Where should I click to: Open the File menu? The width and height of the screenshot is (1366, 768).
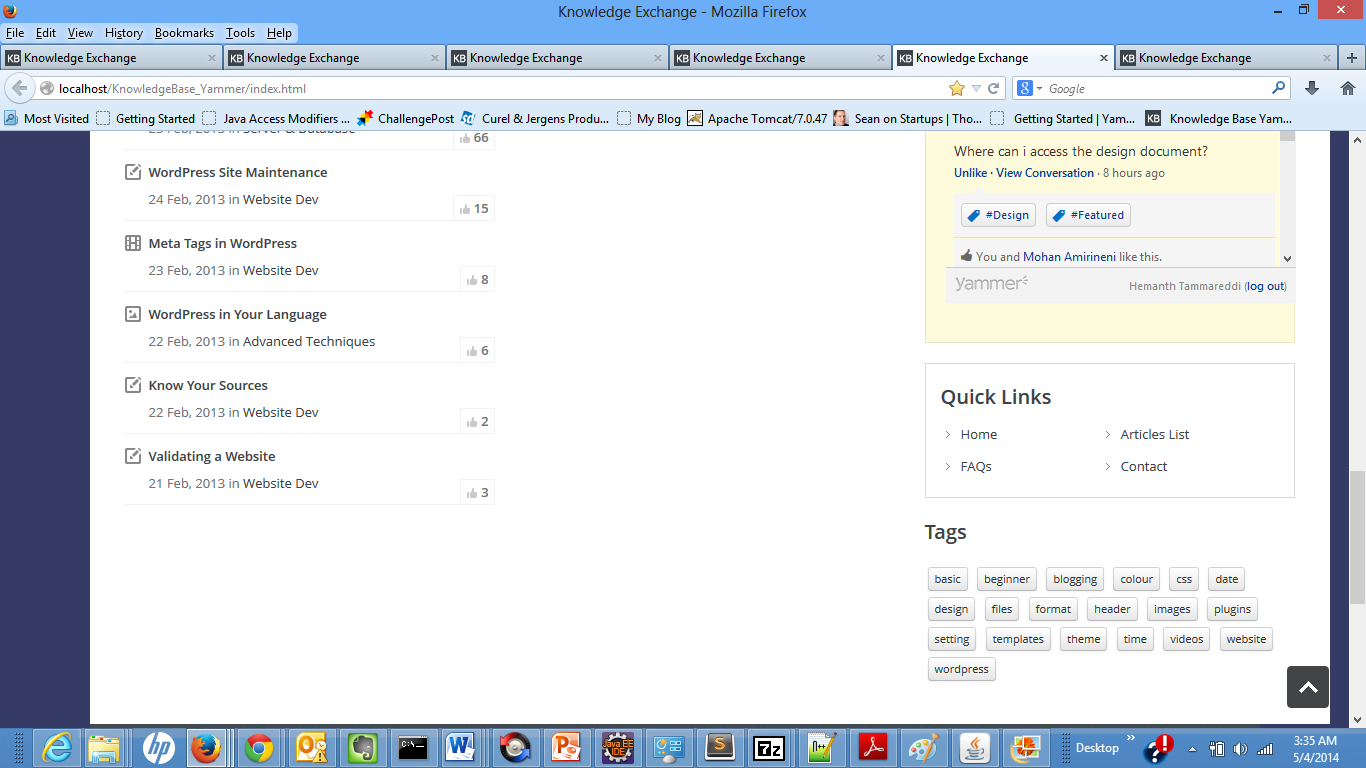click(14, 33)
